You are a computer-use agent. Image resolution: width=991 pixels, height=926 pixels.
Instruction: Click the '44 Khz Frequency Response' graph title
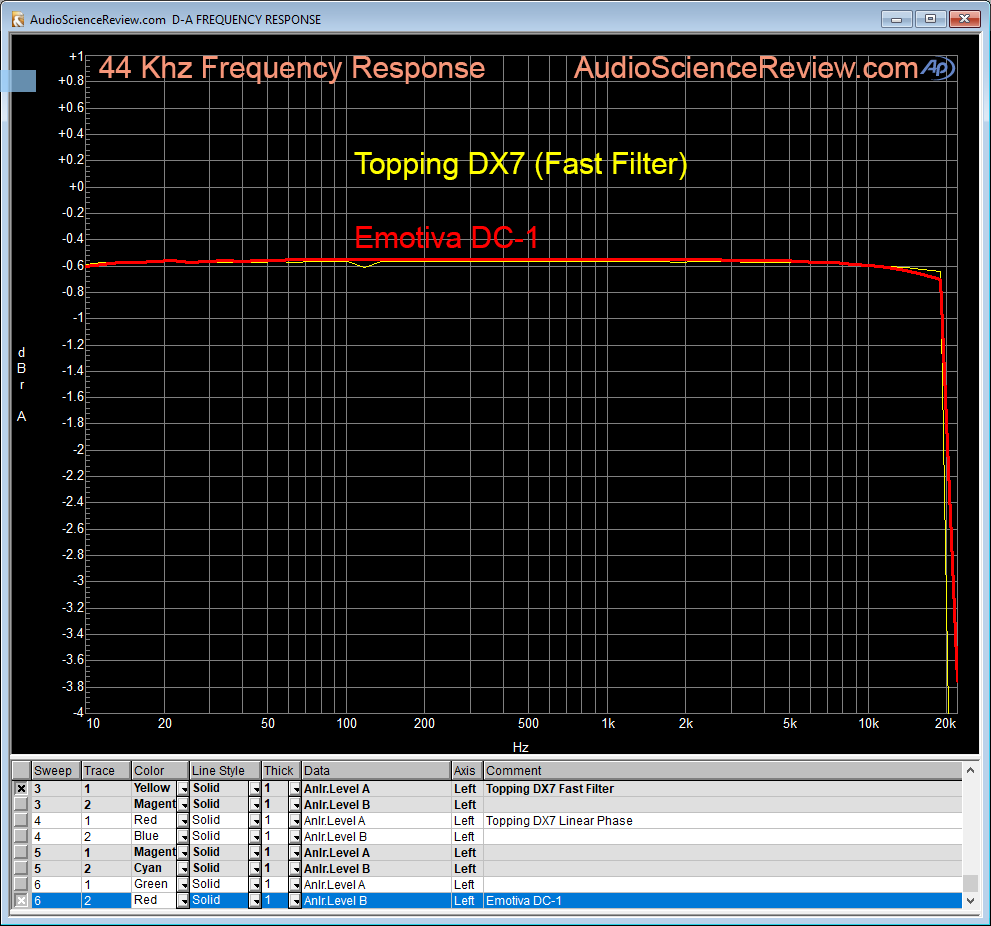[x=292, y=68]
